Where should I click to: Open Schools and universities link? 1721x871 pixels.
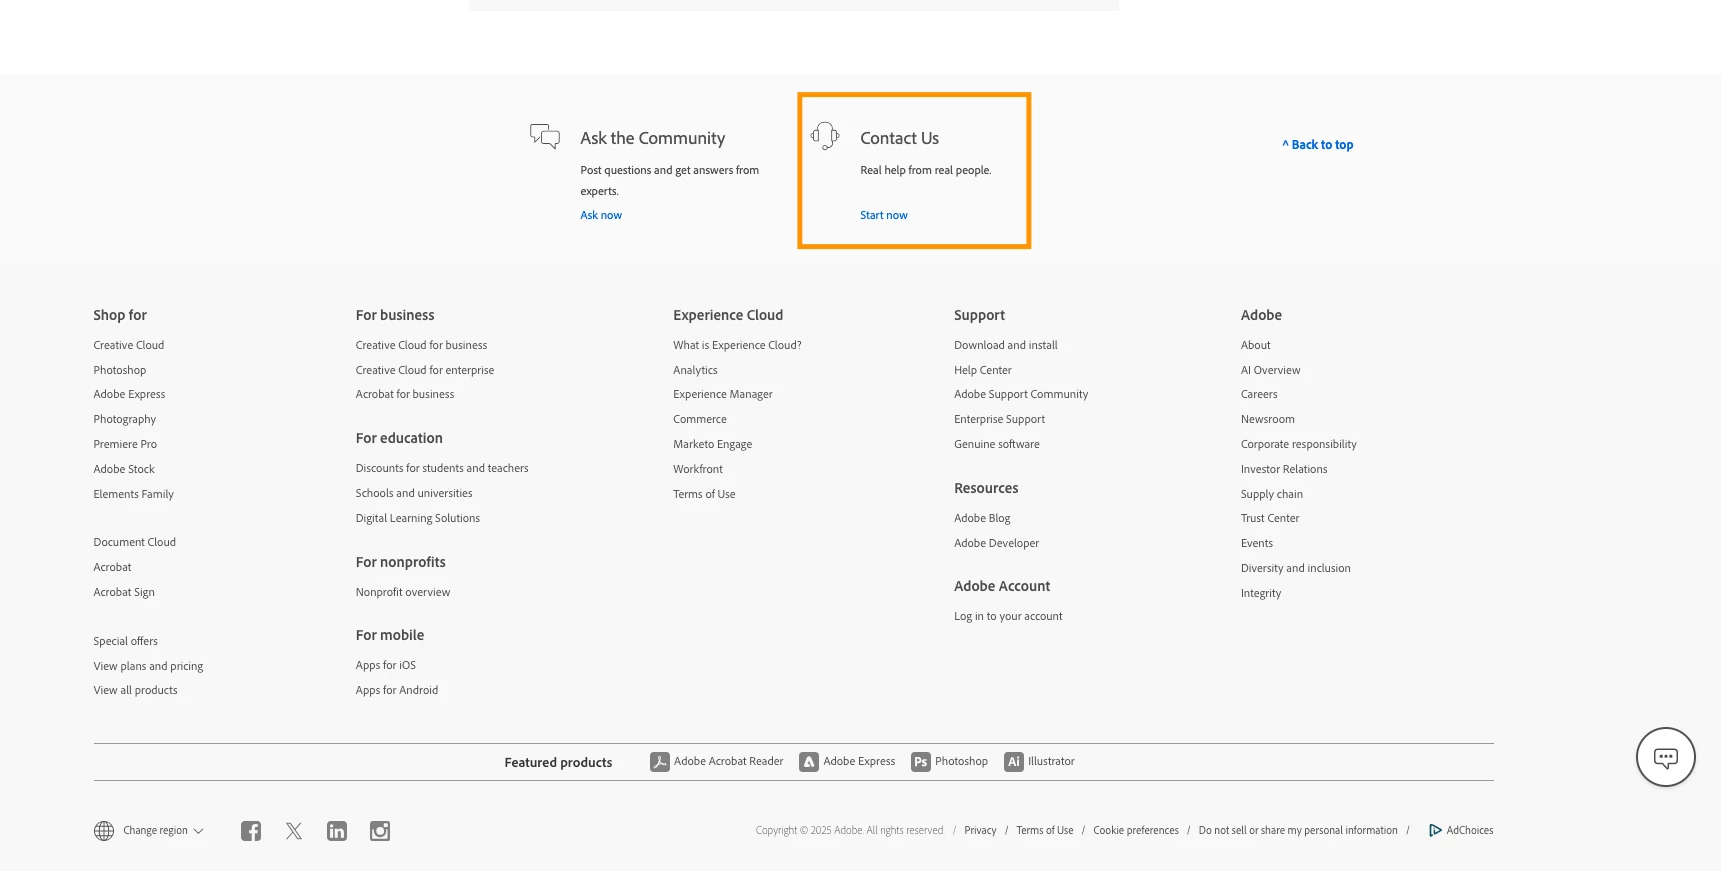point(414,493)
